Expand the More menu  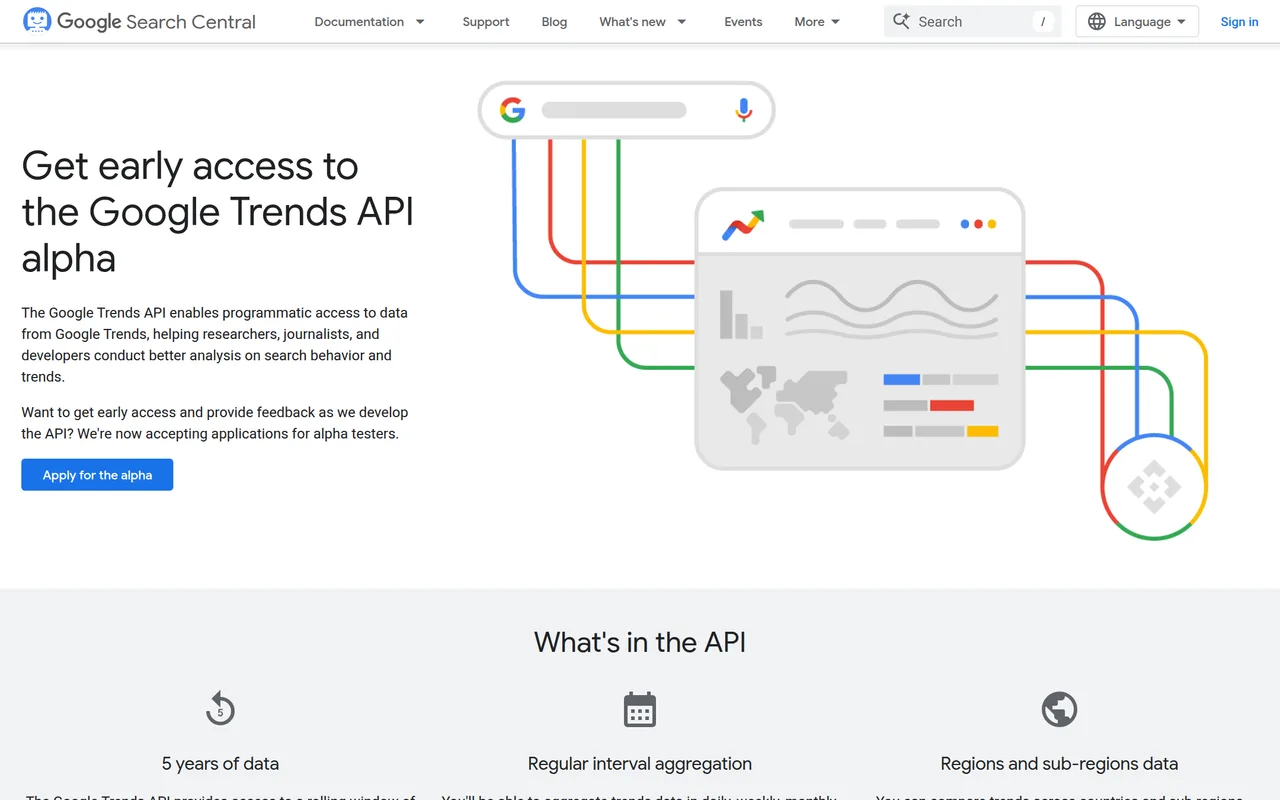click(x=818, y=21)
